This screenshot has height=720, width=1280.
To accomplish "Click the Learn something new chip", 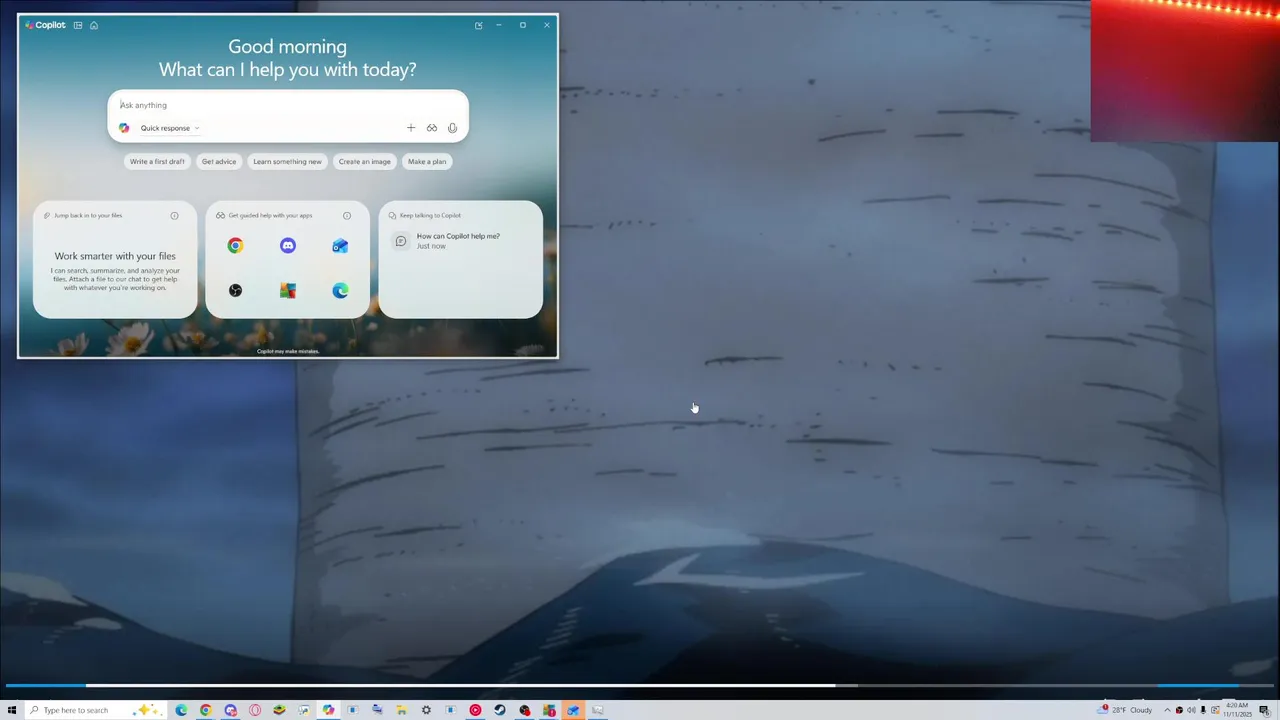I will tap(287, 161).
